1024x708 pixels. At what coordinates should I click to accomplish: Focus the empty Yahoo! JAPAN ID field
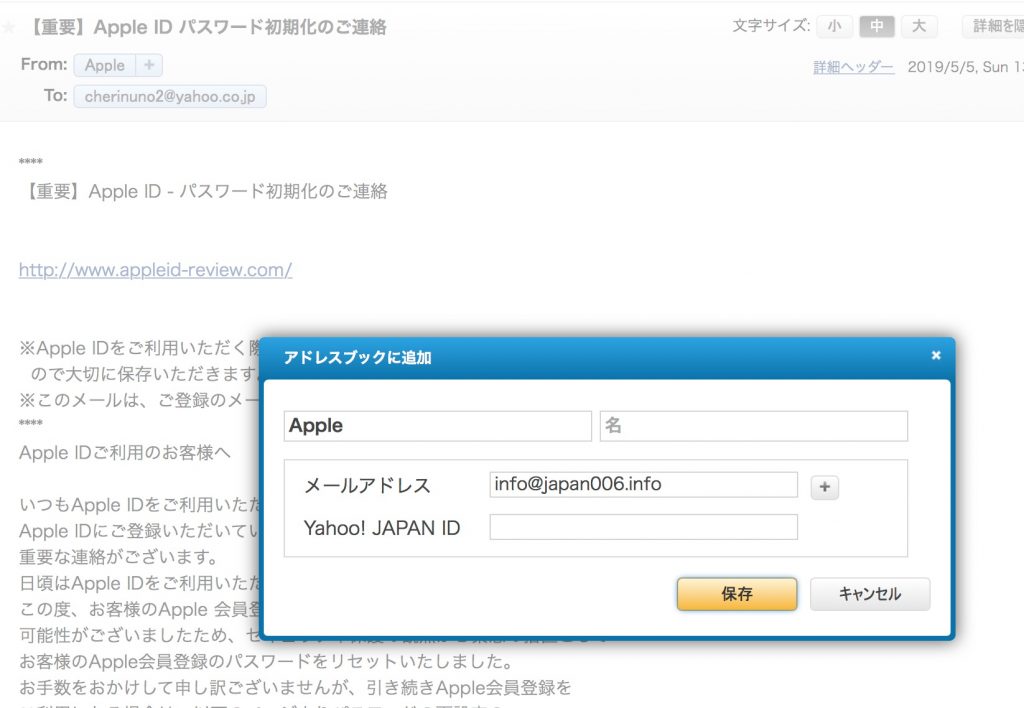(x=643, y=527)
